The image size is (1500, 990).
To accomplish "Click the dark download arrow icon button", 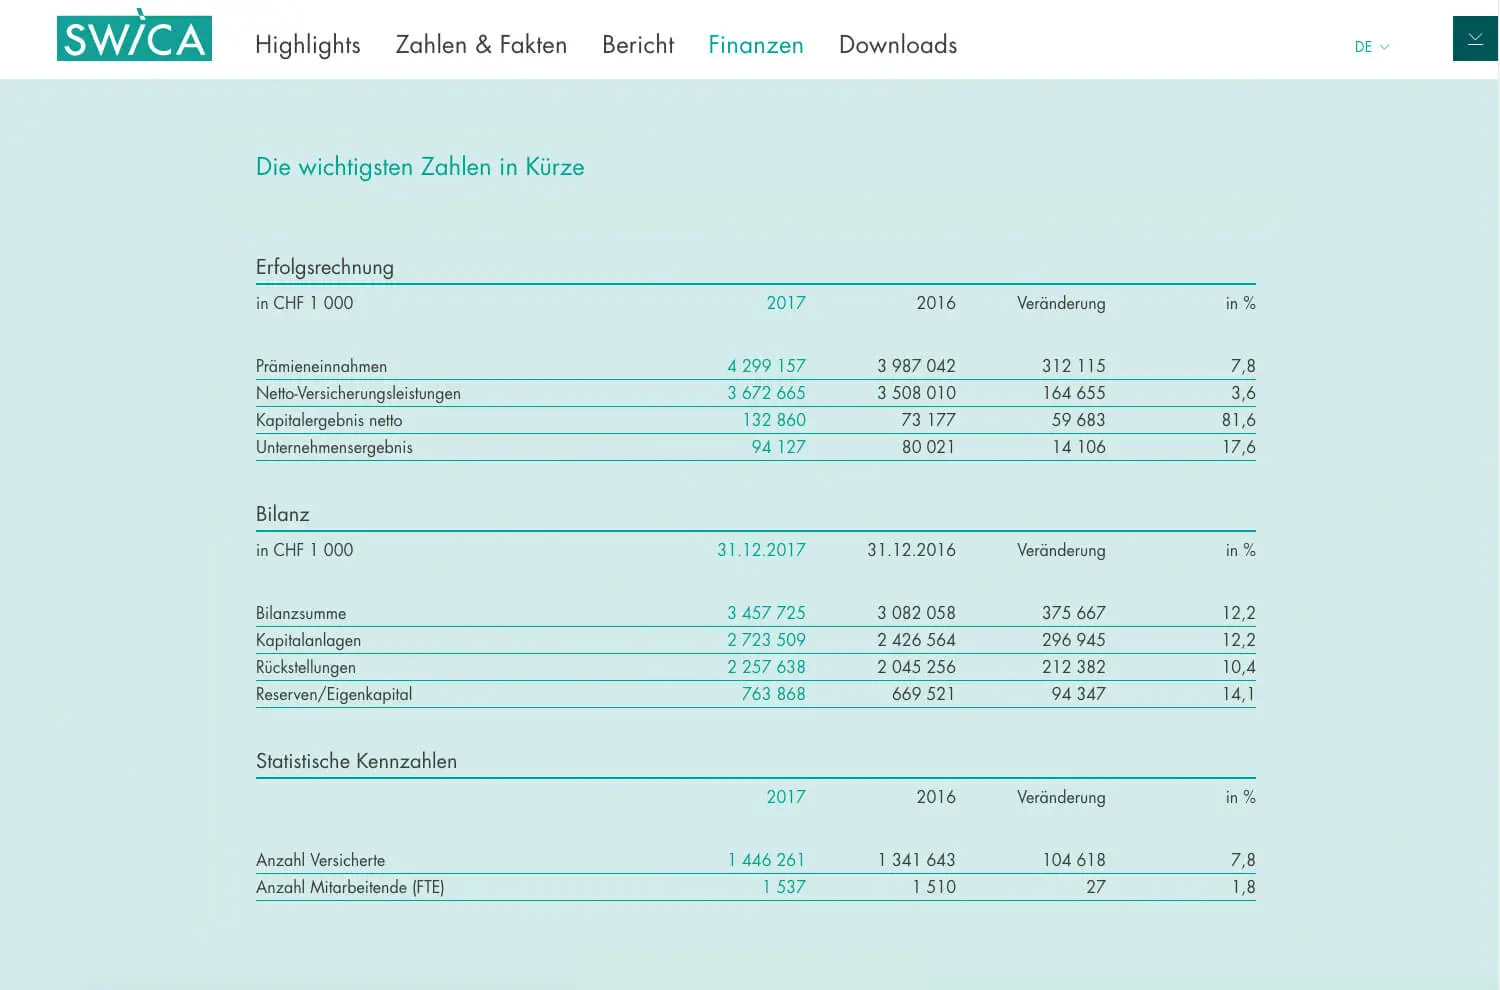I will click(1474, 39).
